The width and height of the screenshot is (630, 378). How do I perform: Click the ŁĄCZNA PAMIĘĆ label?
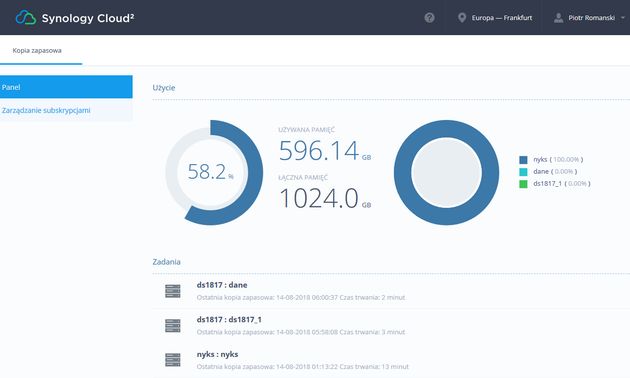point(303,177)
